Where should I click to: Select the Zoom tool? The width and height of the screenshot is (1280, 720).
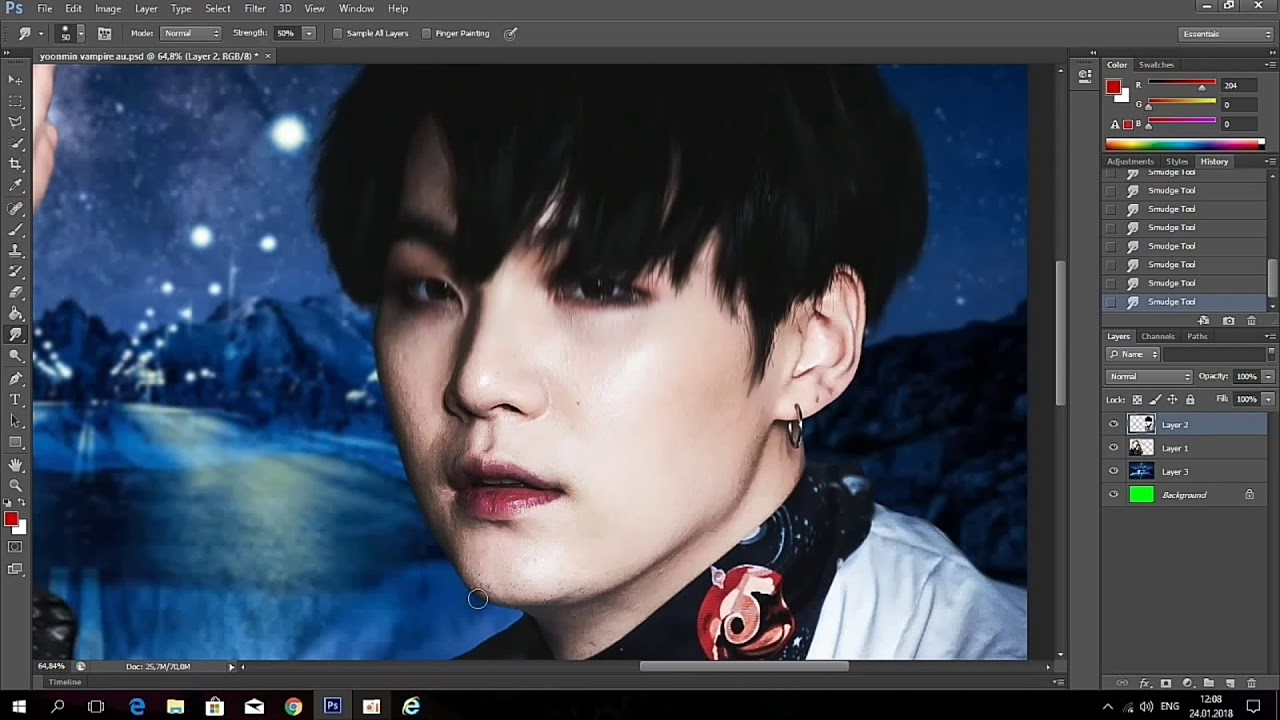pyautogui.click(x=15, y=486)
